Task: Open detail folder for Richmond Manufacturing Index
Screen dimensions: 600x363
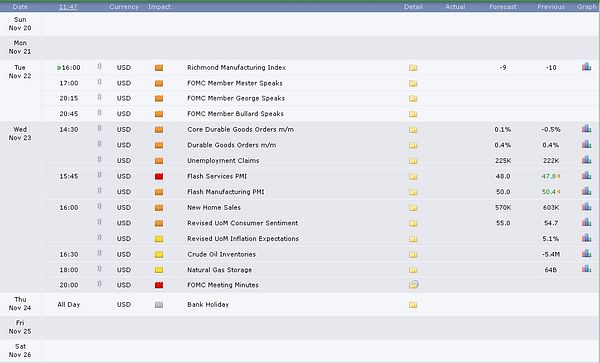Action: coord(413,68)
